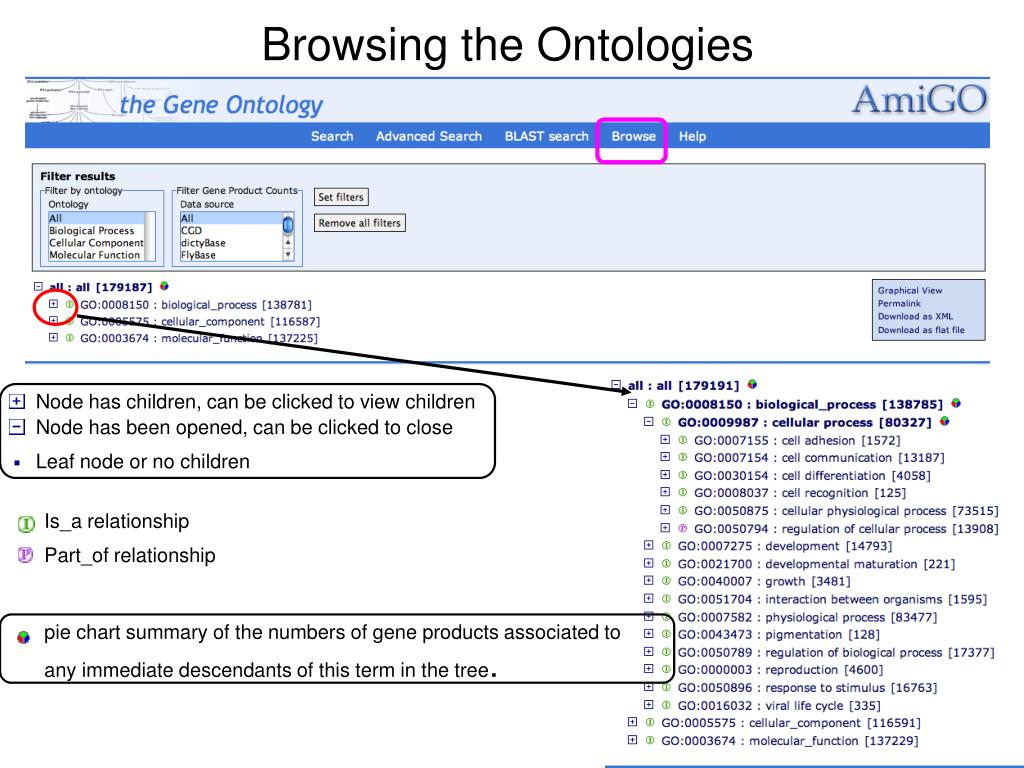Collapse cellular process [80327] node
The height and width of the screenshot is (768, 1024).
[x=648, y=422]
